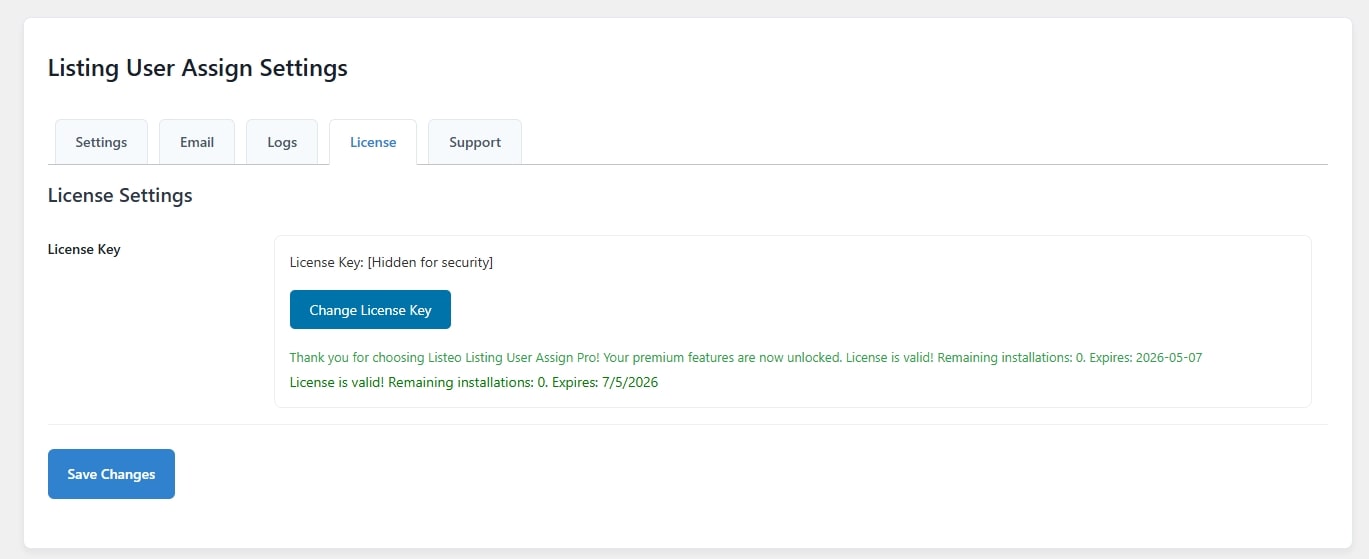Click empty space inside the license key panel

tap(900, 300)
